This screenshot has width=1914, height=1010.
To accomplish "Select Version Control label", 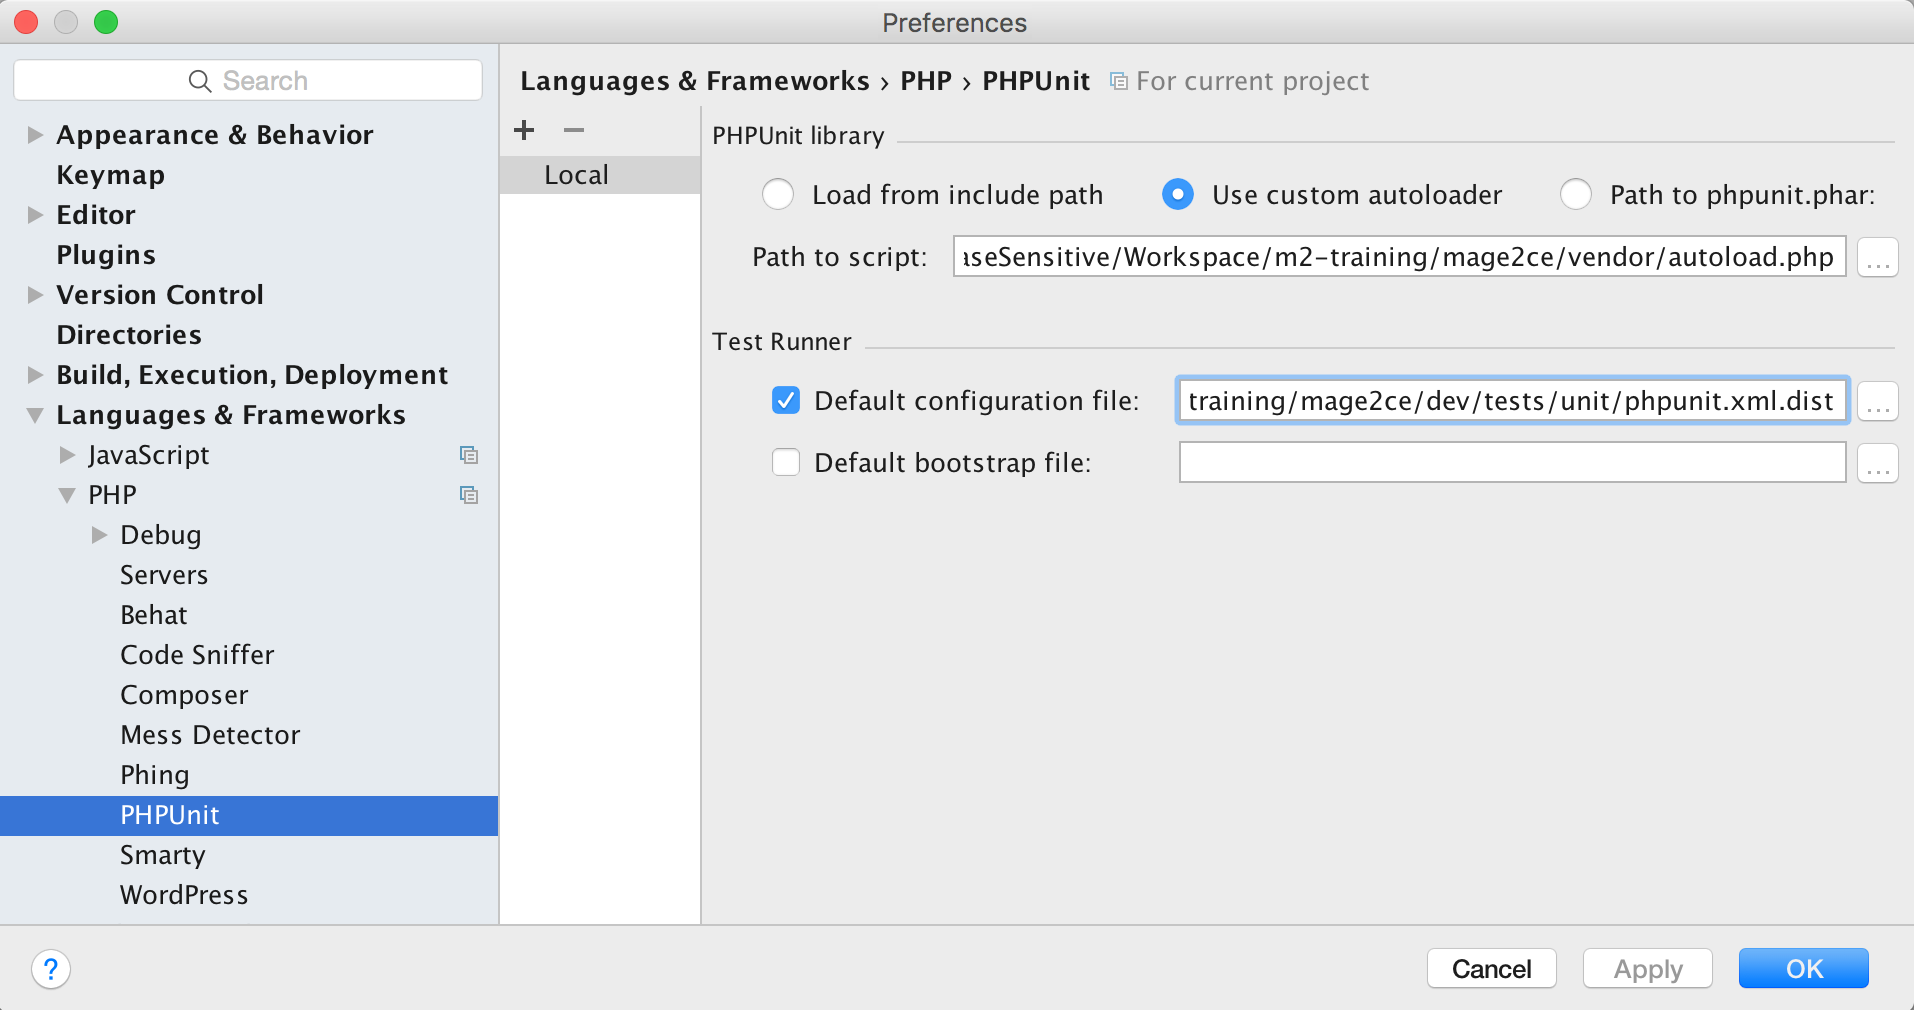I will [x=160, y=295].
